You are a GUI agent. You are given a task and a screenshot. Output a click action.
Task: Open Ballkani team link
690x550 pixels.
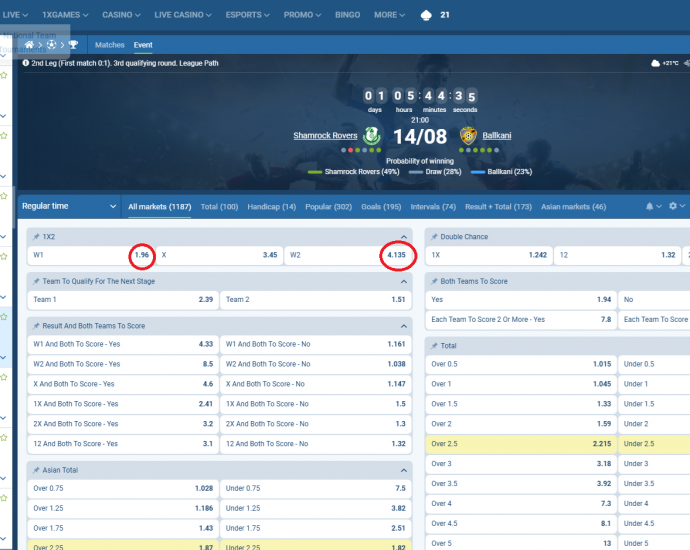click(497, 136)
